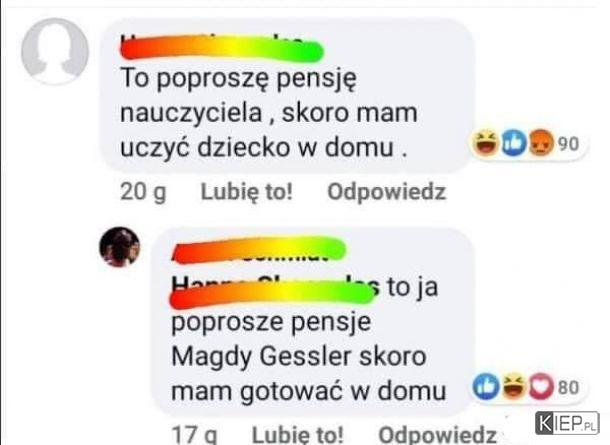Click the angry face reaction icon
610x445 pixels.
pos(541,143)
